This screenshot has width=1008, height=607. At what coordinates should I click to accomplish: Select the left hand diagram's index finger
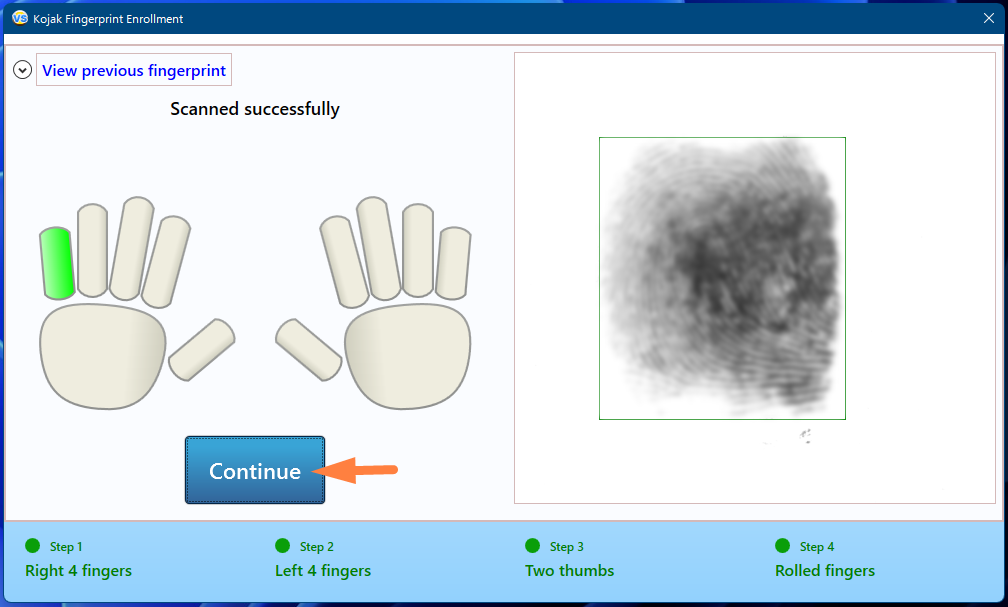tap(165, 262)
